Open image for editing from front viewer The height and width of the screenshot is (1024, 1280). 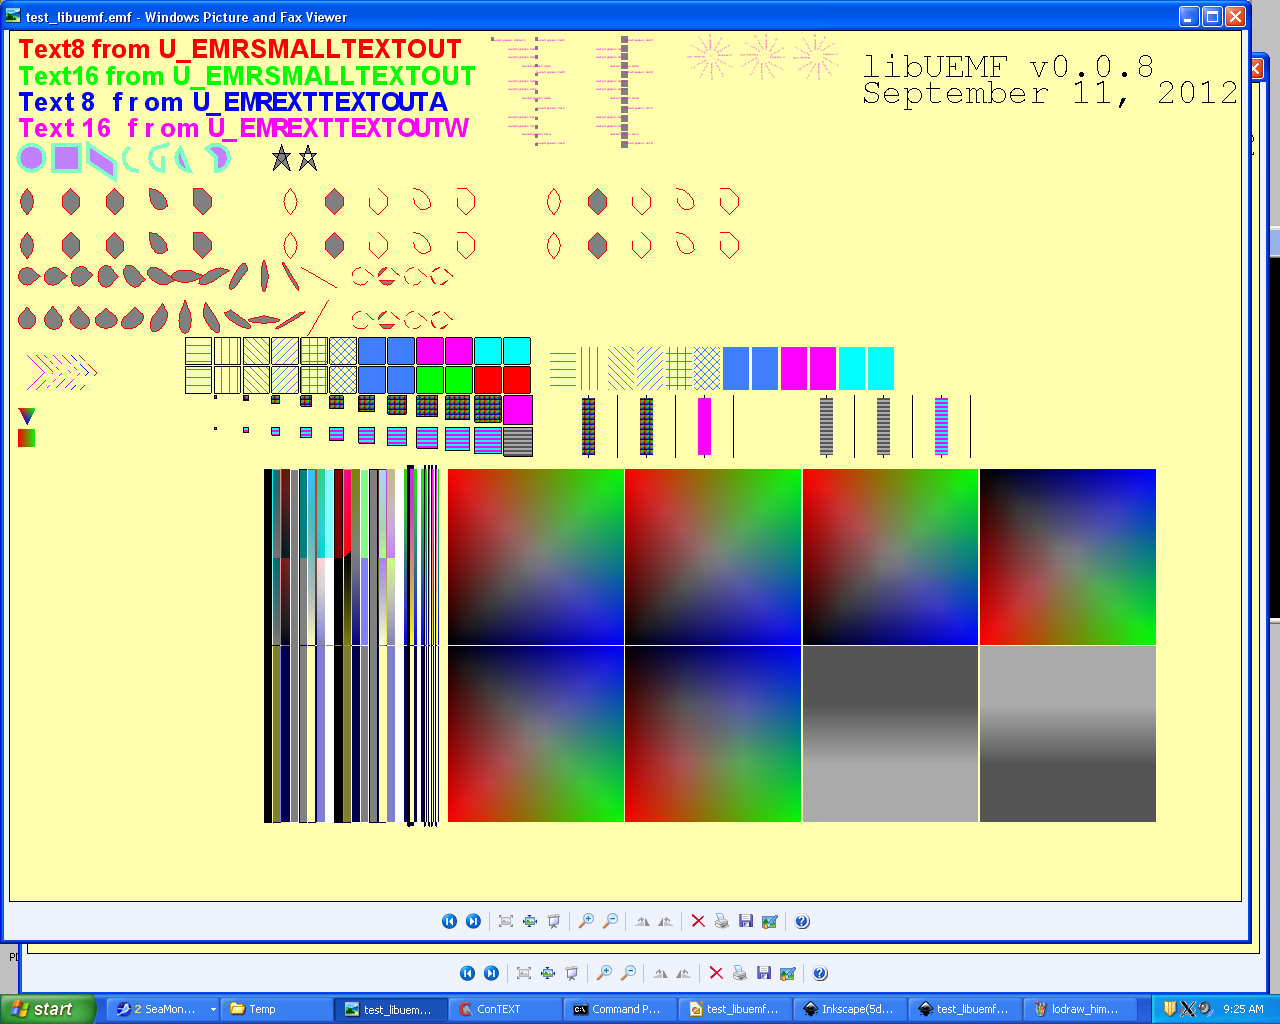coord(770,921)
